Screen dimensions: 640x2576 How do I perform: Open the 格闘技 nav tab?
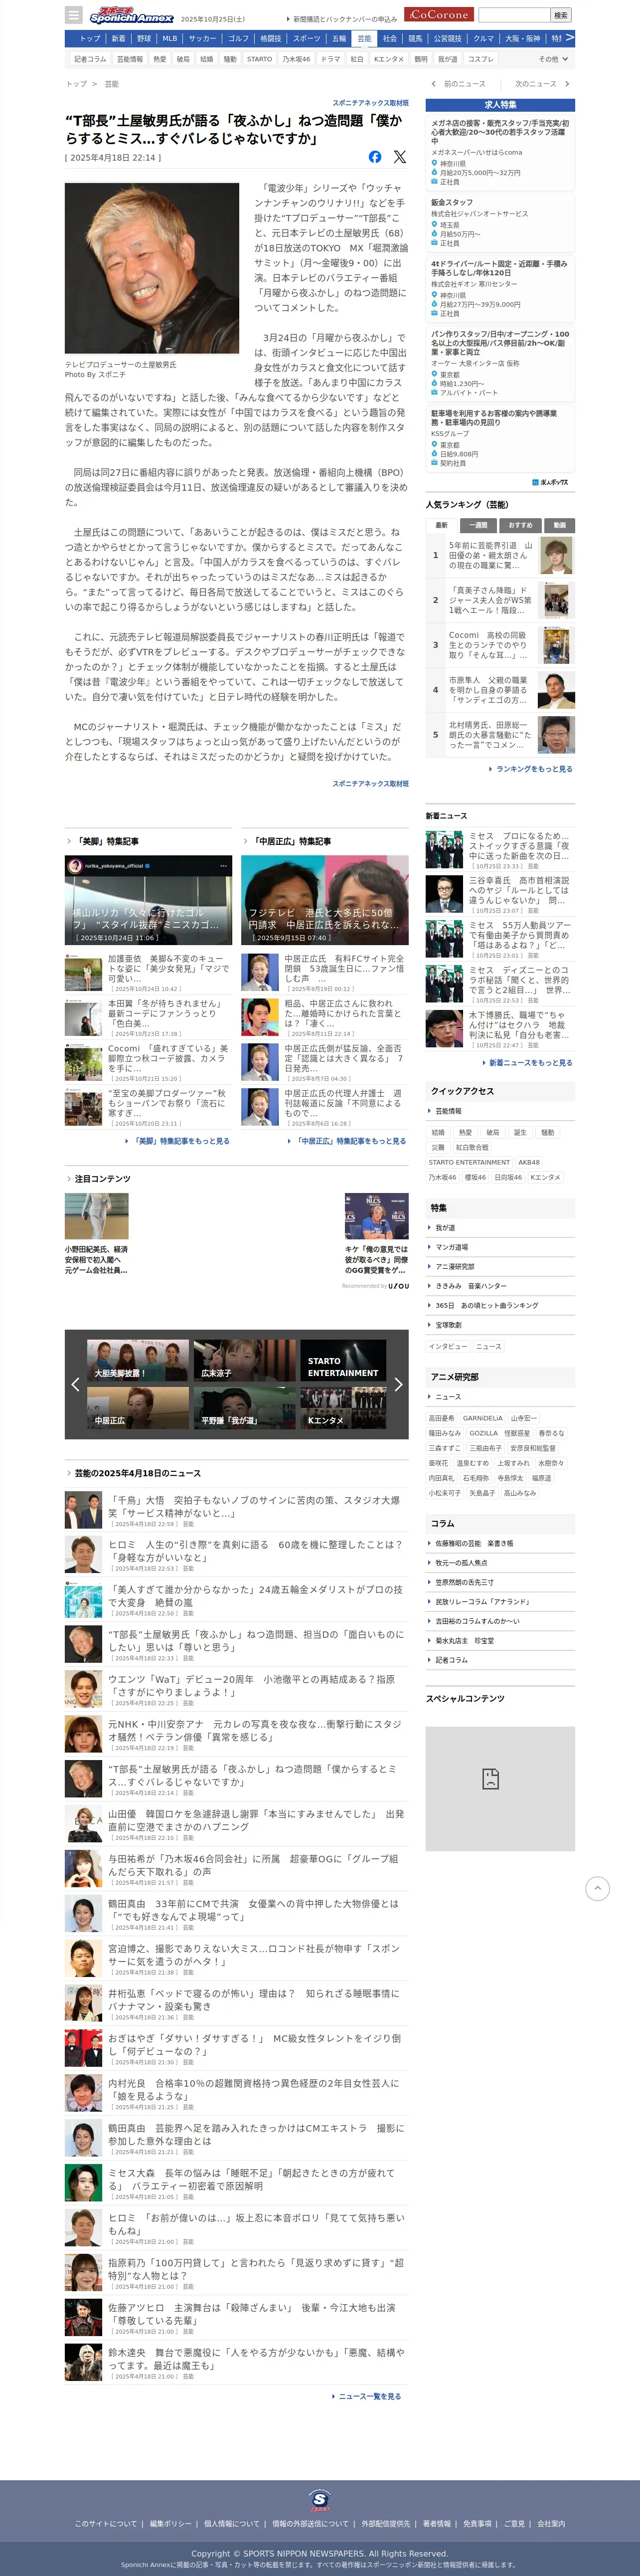tap(270, 38)
